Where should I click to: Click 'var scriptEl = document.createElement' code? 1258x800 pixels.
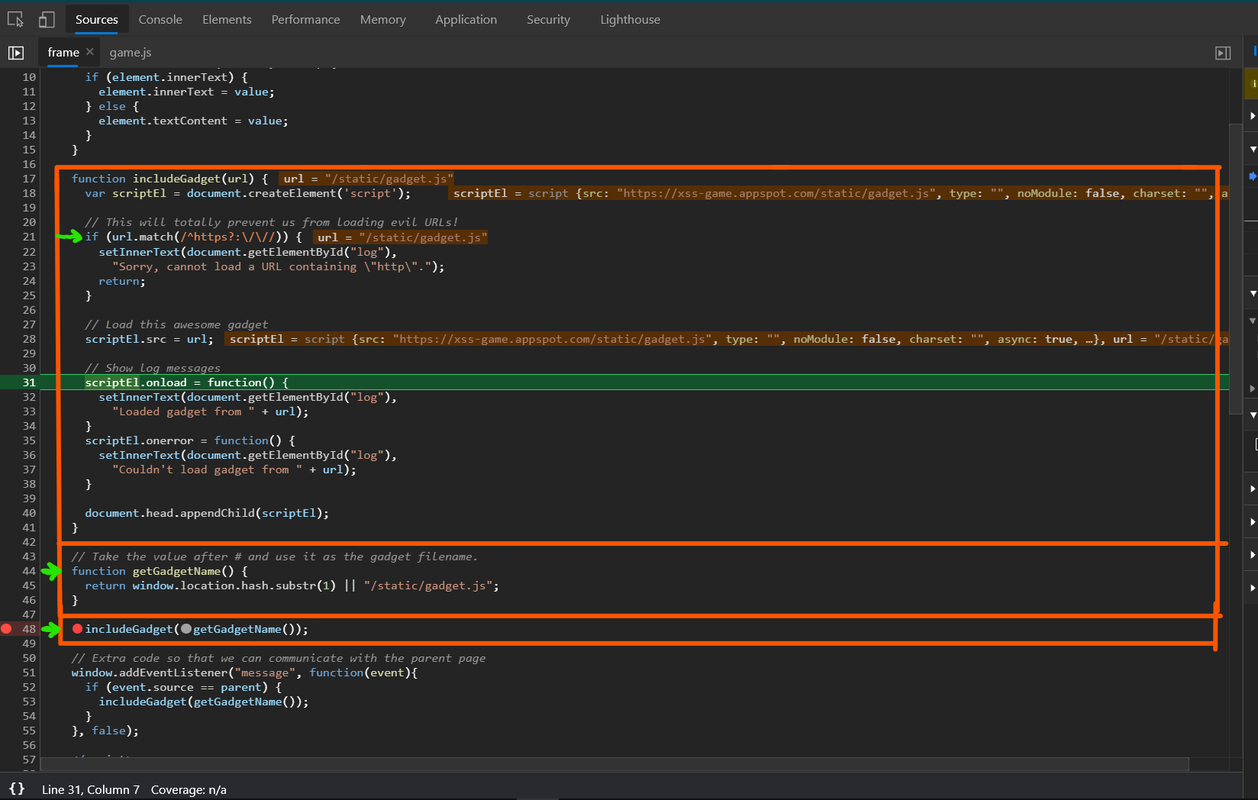[248, 193]
